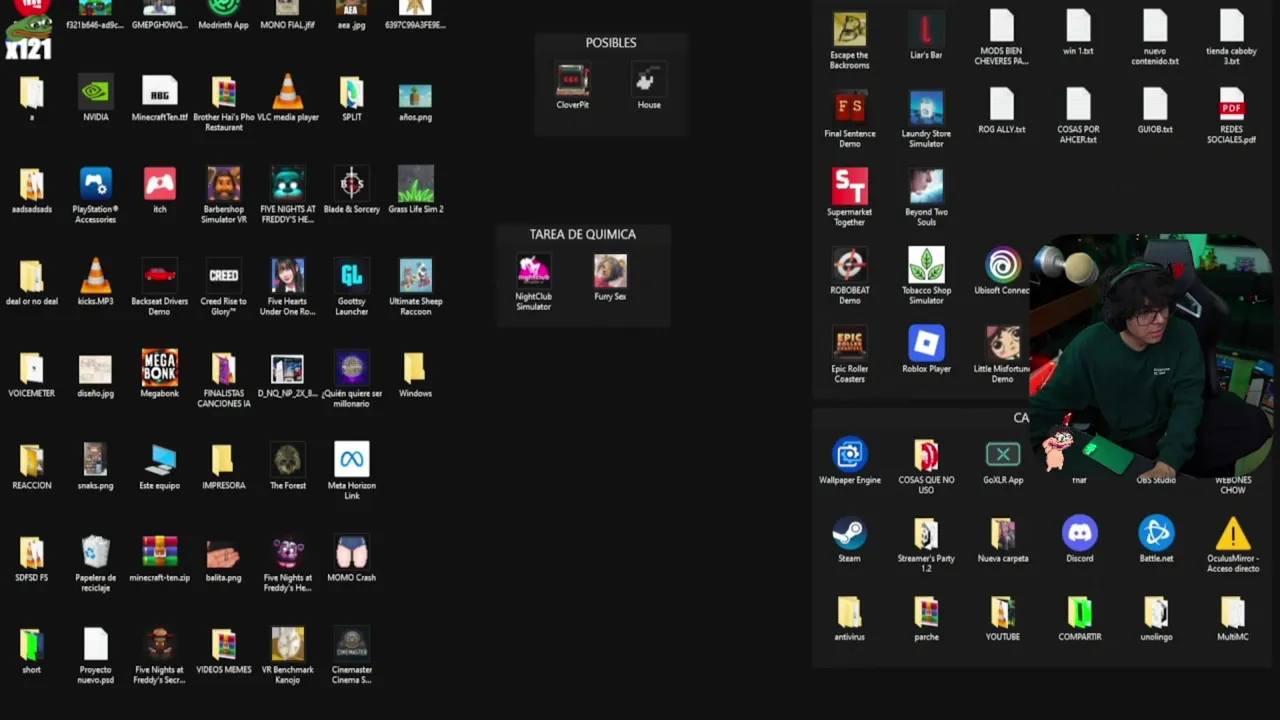Launch Tobacco Shop Simulator icon
This screenshot has height=720, width=1280.
tap(926, 265)
